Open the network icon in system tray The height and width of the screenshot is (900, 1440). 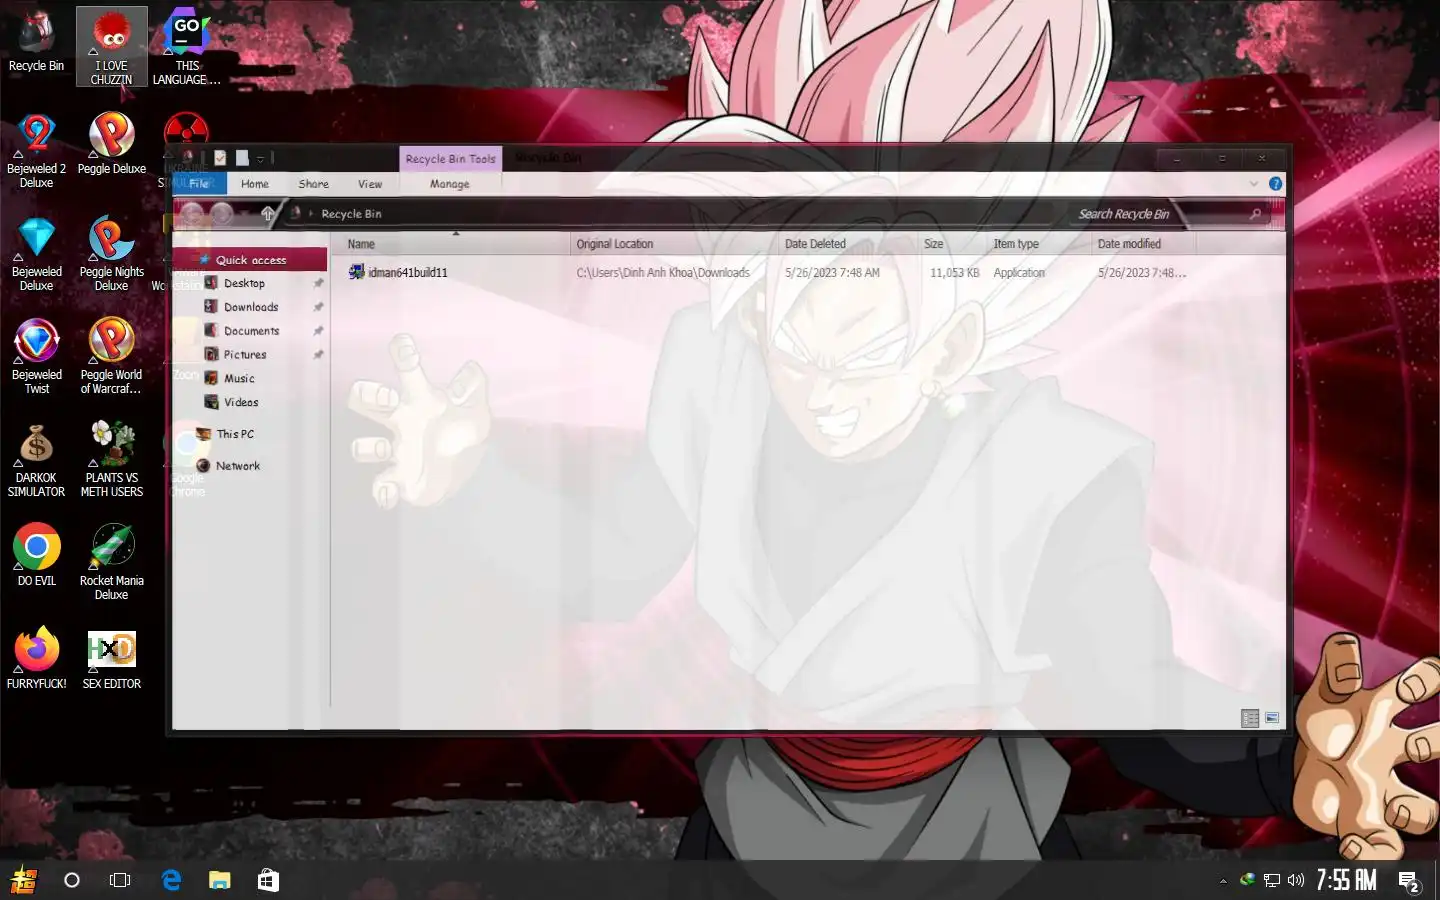click(x=1272, y=880)
